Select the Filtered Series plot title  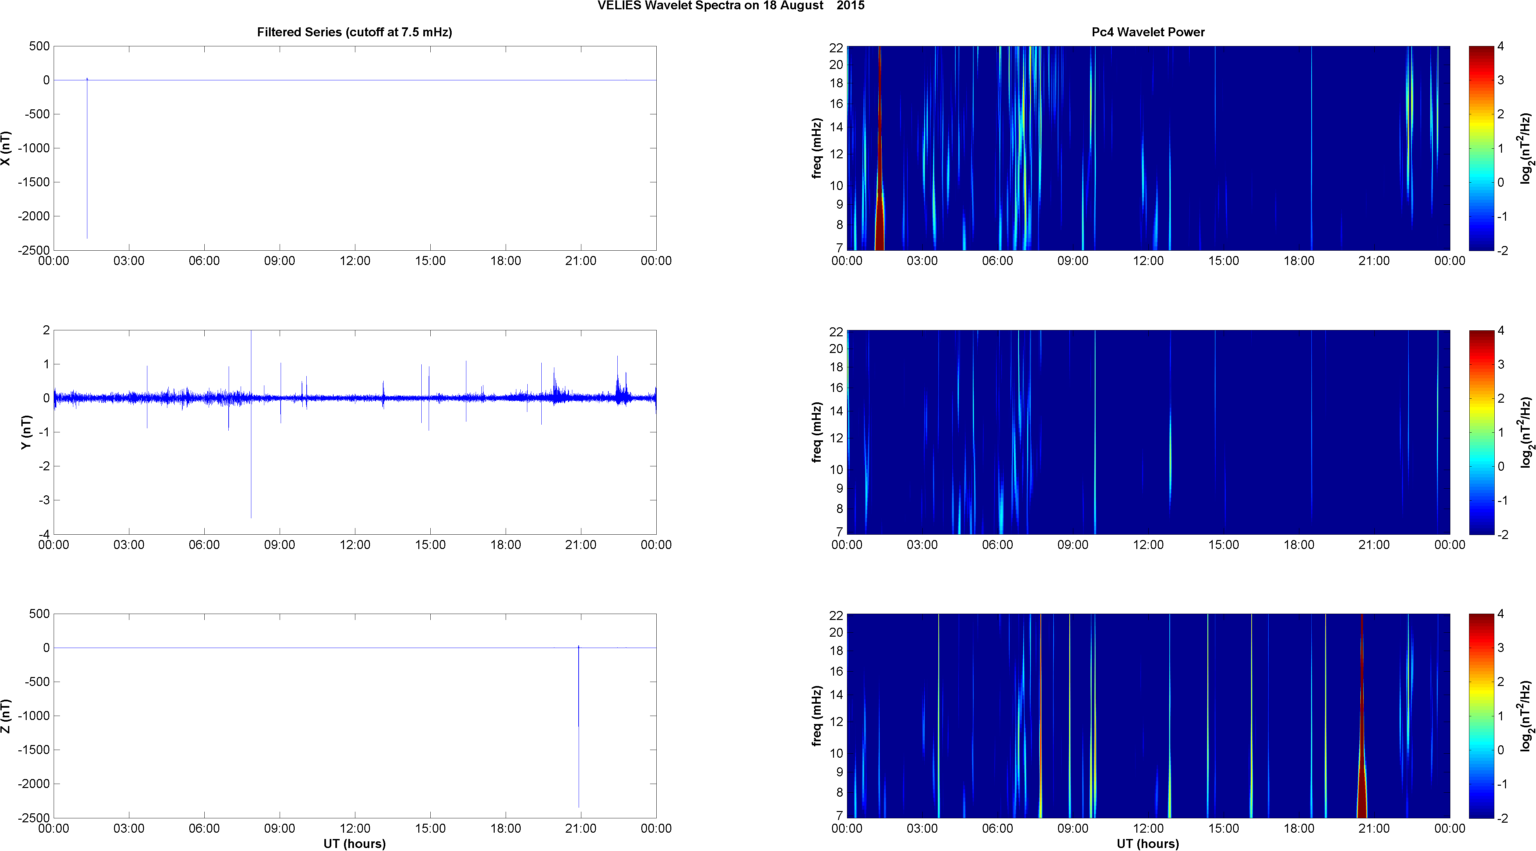pos(354,32)
